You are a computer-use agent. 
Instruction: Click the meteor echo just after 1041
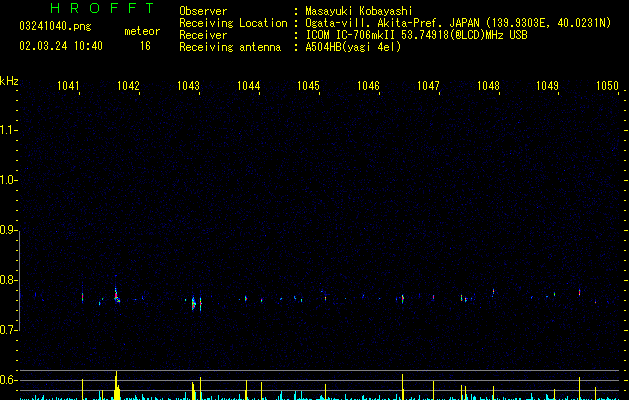(x=83, y=297)
